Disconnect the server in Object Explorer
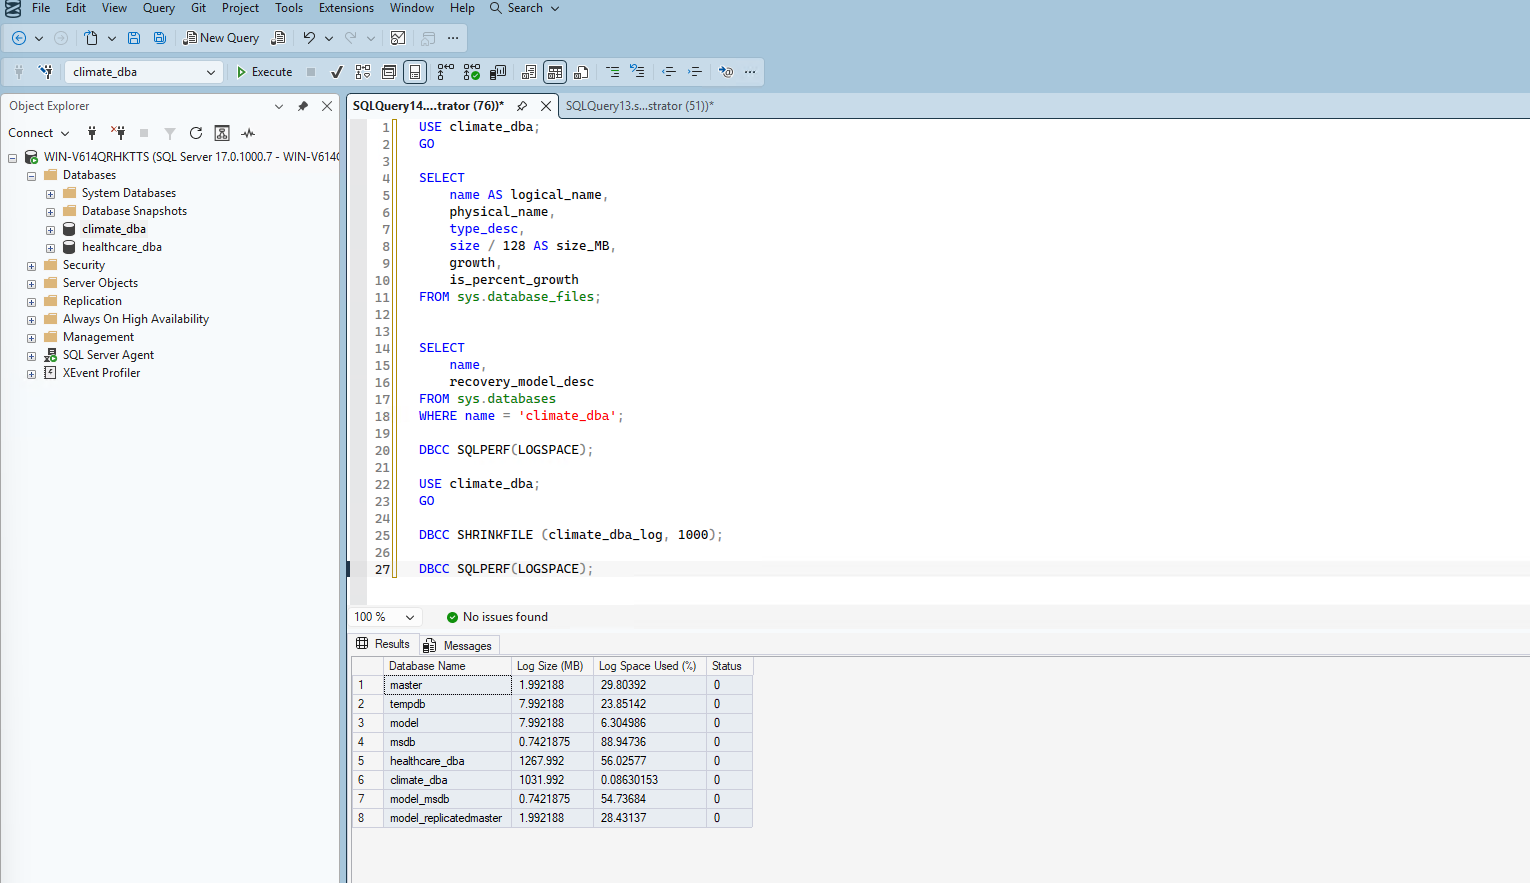 click(x=118, y=133)
